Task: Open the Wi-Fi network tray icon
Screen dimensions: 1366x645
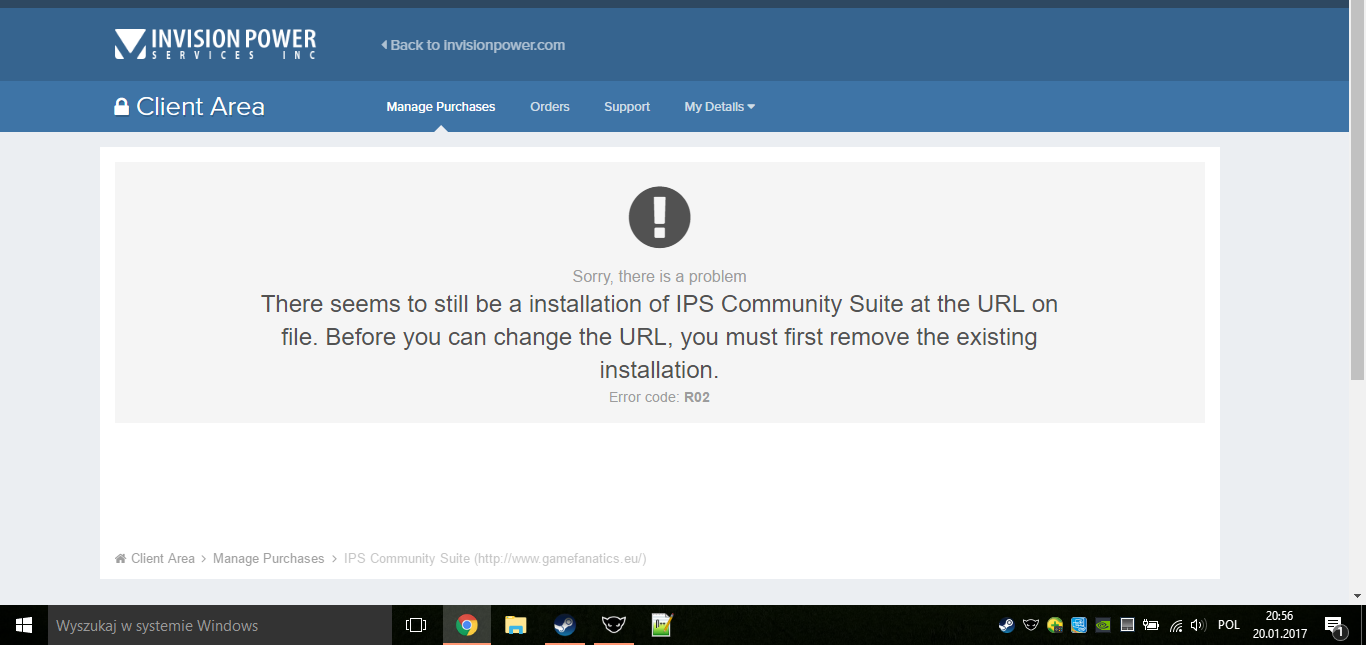Action: [1175, 625]
